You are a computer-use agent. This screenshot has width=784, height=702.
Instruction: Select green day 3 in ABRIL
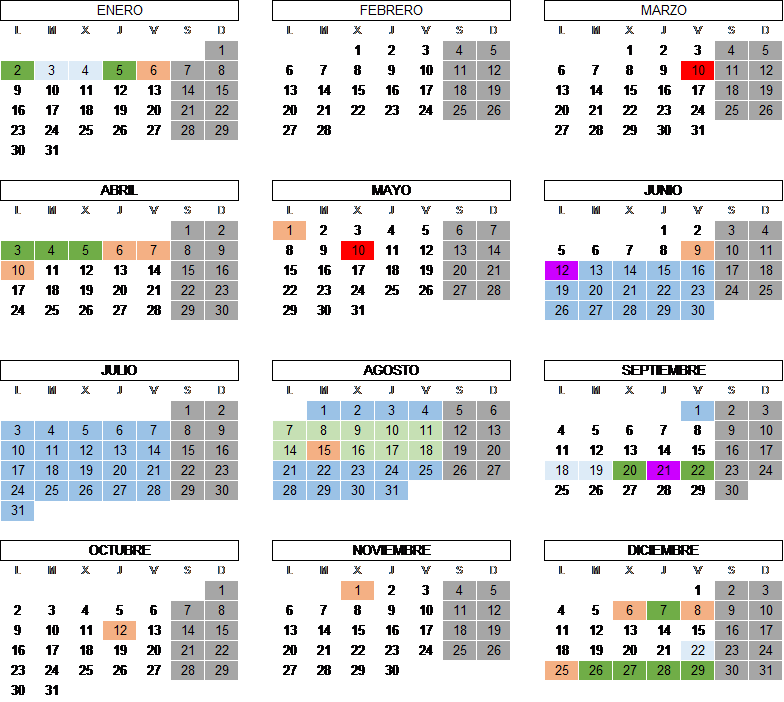(x=18, y=250)
